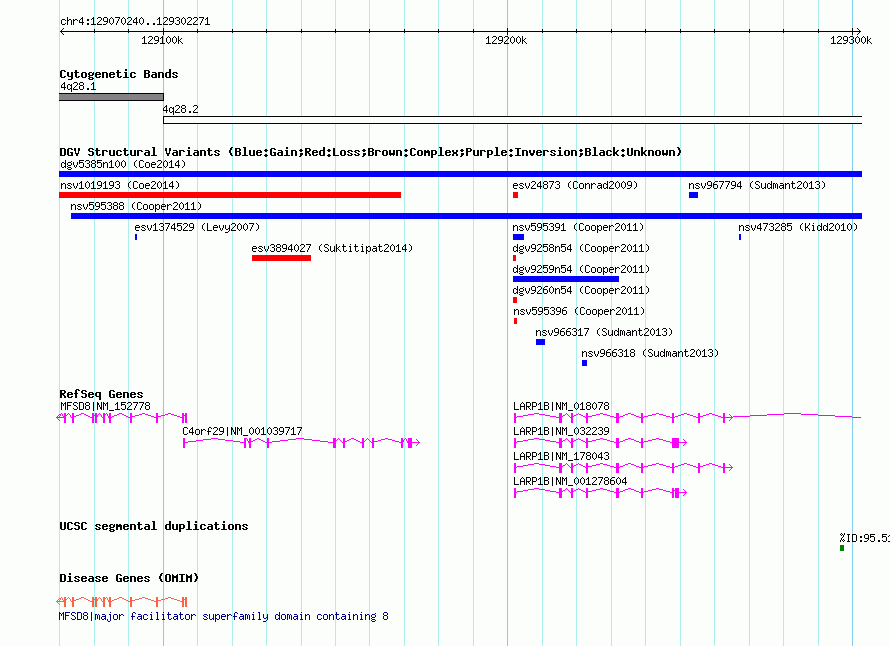Click the Disease Genes (OMIM) title
The width and height of the screenshot is (890, 646).
[129, 578]
